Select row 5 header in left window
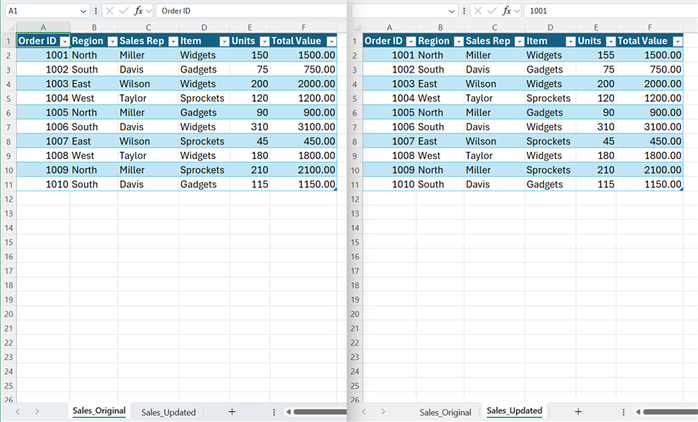The image size is (698, 422). point(8,99)
